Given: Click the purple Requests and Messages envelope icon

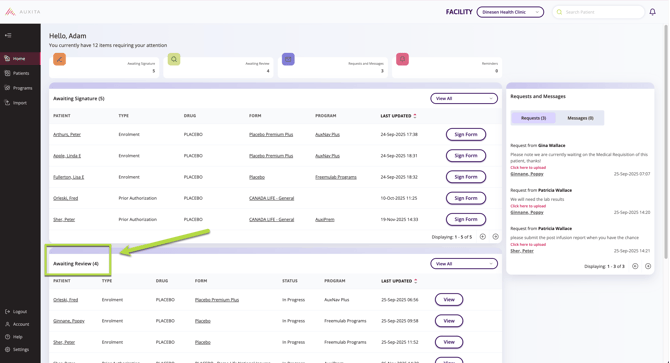Looking at the screenshot, I should (x=288, y=59).
